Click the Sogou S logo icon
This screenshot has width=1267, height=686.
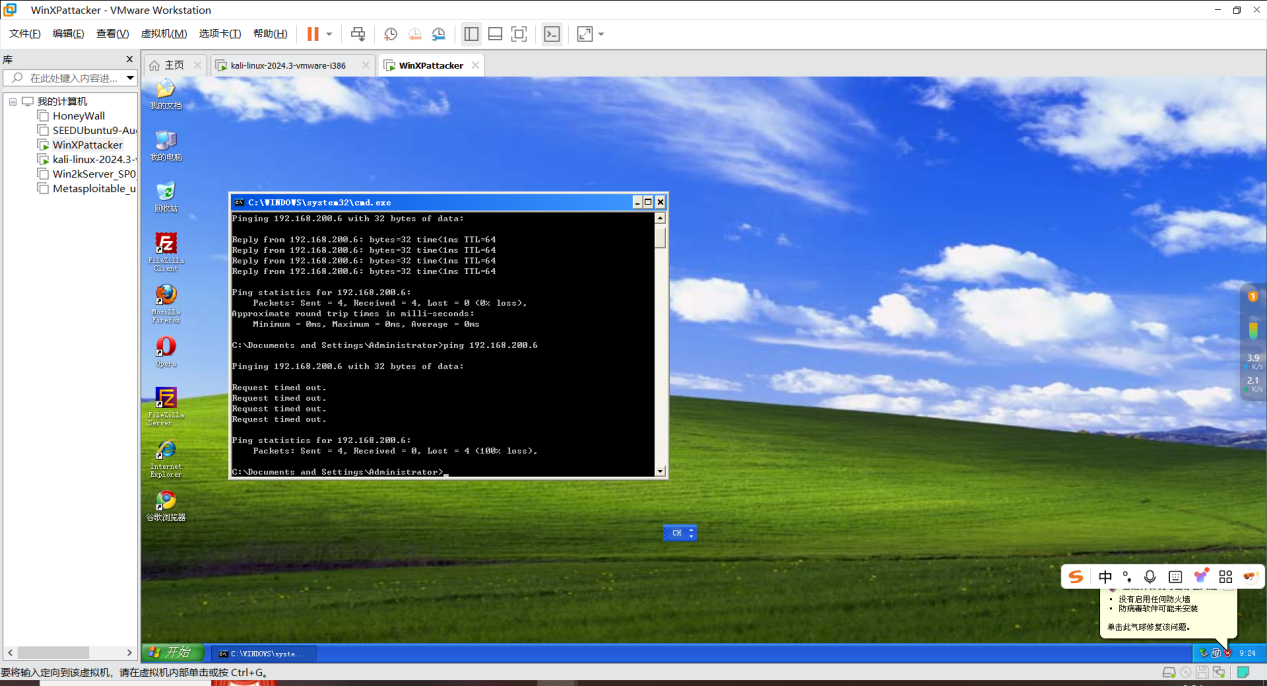[1076, 577]
